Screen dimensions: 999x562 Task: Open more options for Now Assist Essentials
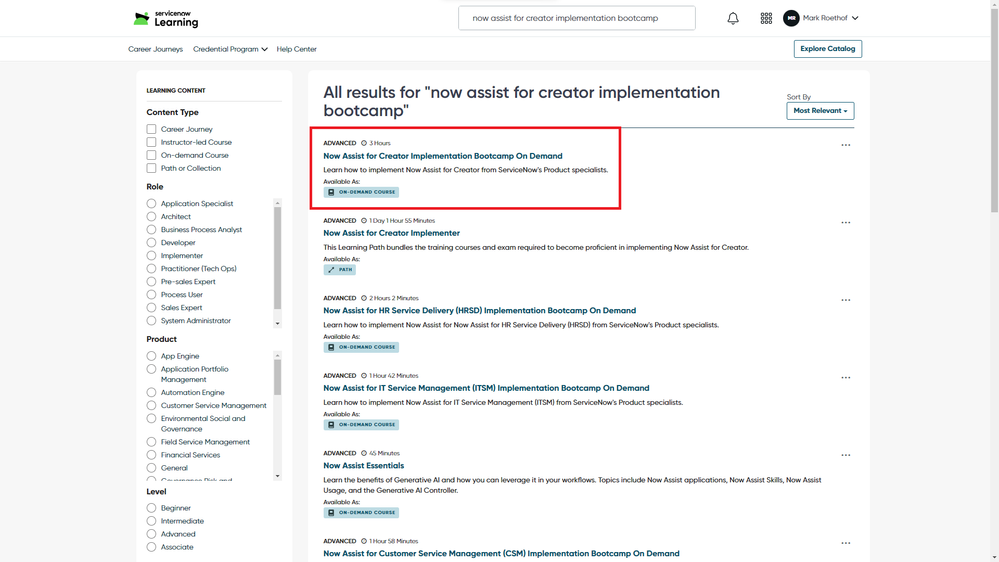coord(846,455)
